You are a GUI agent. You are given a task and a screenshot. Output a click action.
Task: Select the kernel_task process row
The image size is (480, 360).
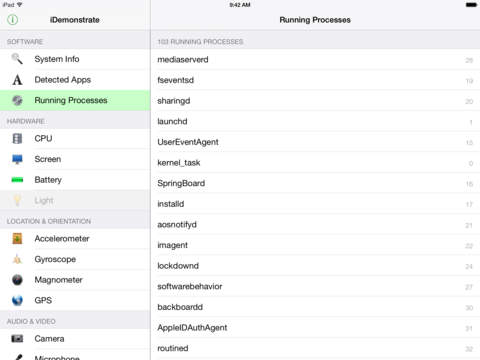(x=315, y=163)
